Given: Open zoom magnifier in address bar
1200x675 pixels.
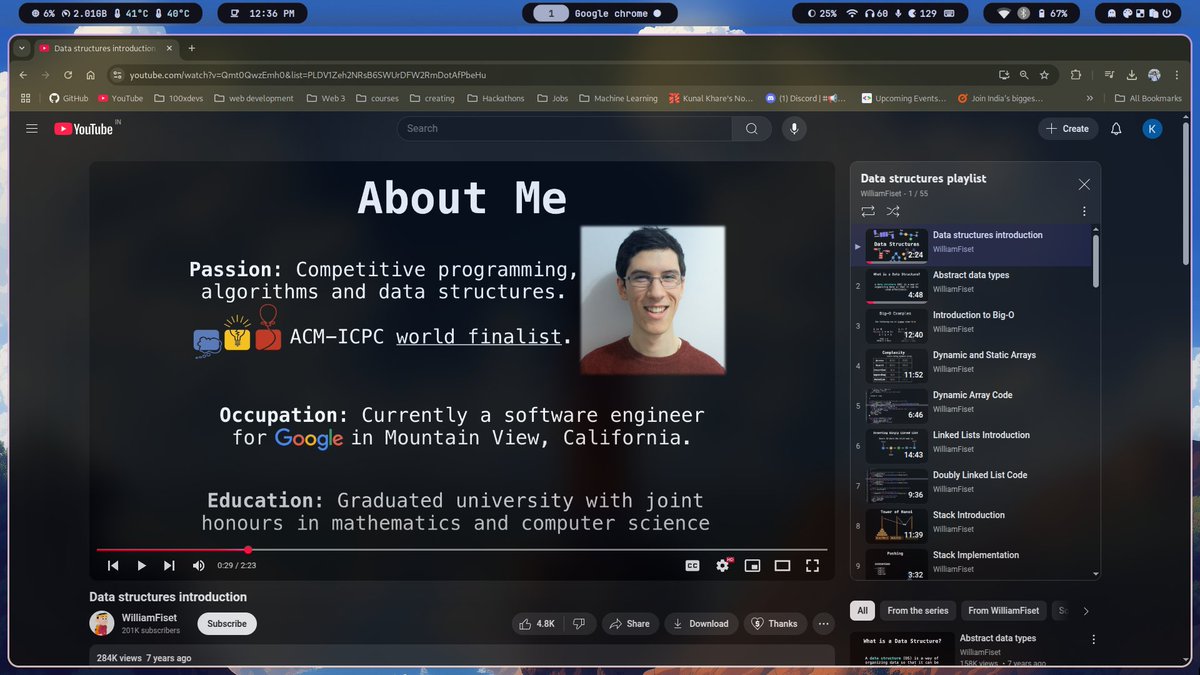Looking at the screenshot, I should pos(1024,75).
